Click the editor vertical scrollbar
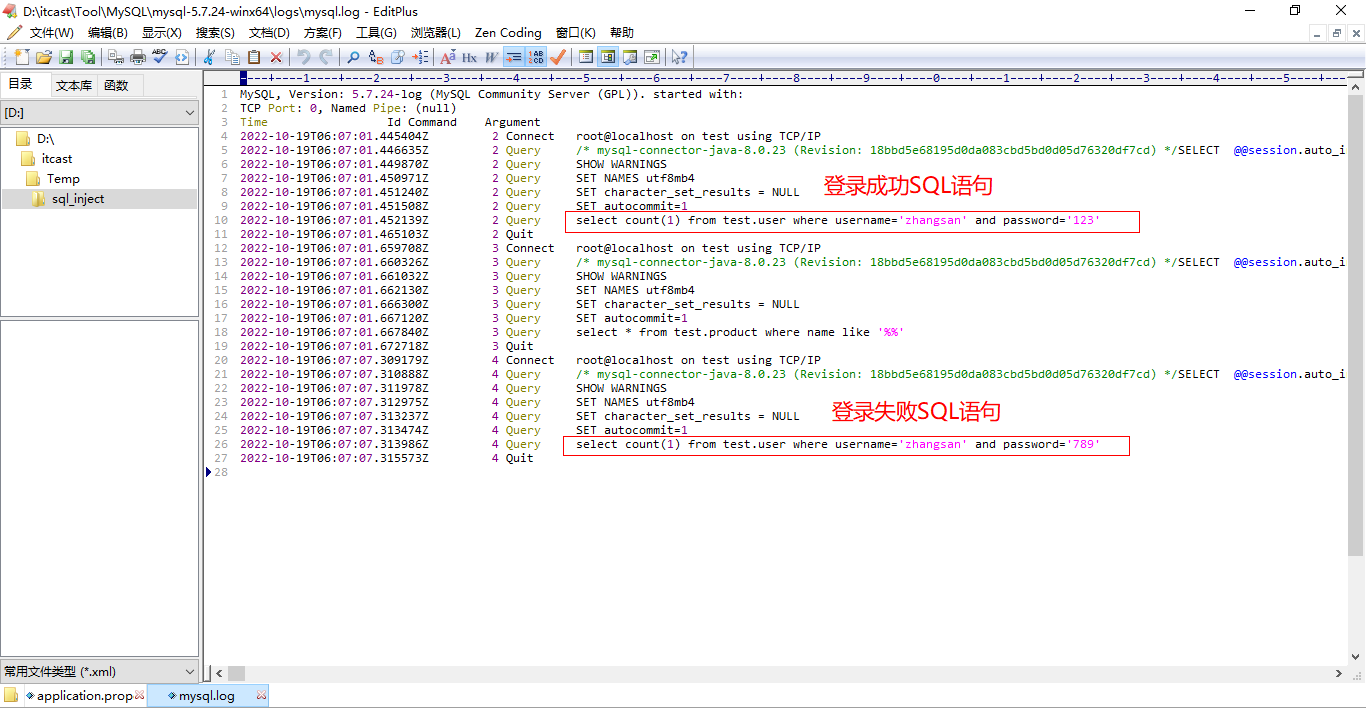This screenshot has height=709, width=1366. (x=1356, y=324)
